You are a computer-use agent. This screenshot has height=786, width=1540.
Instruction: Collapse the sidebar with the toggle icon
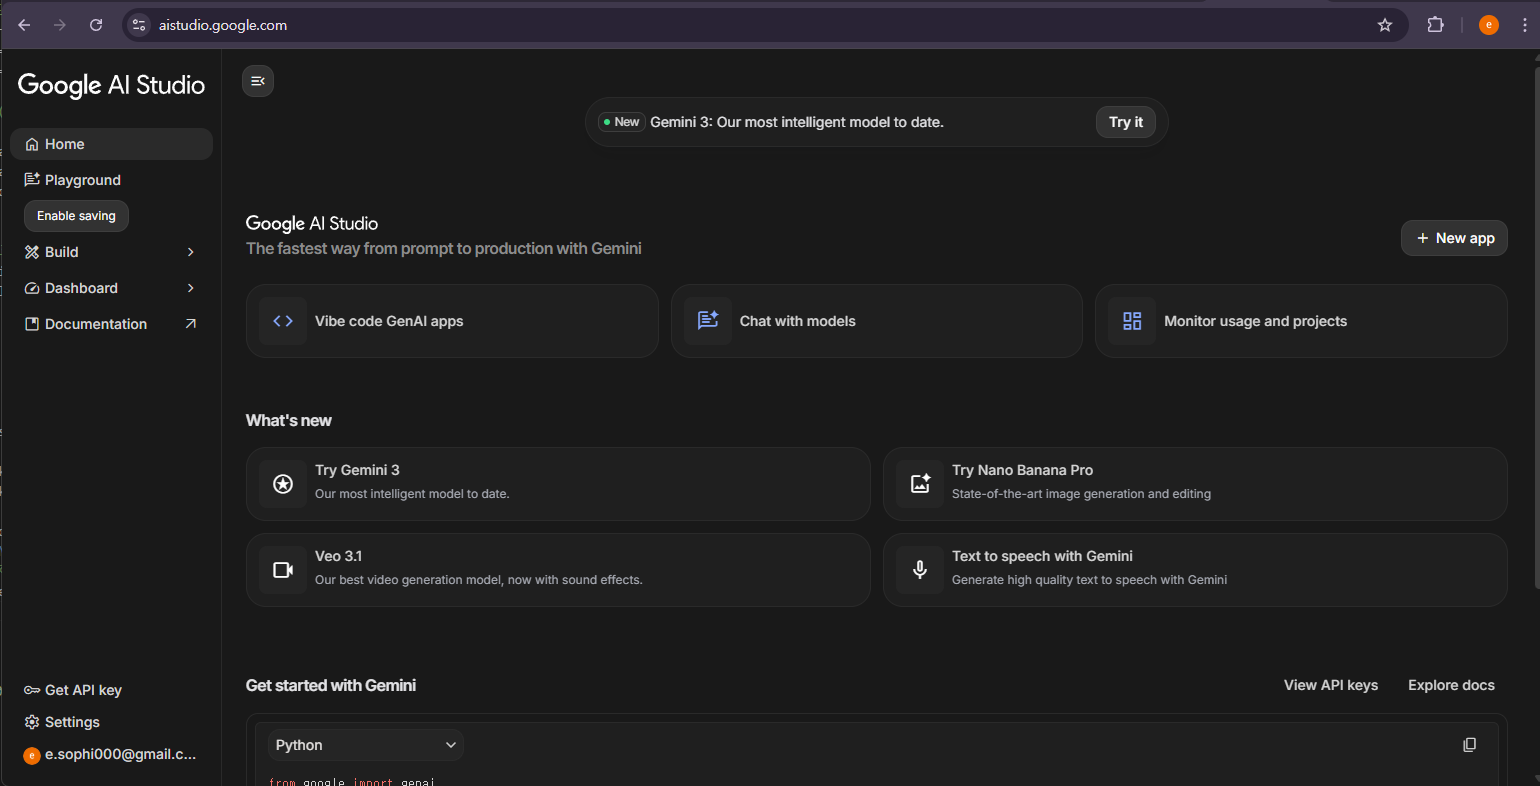[258, 81]
